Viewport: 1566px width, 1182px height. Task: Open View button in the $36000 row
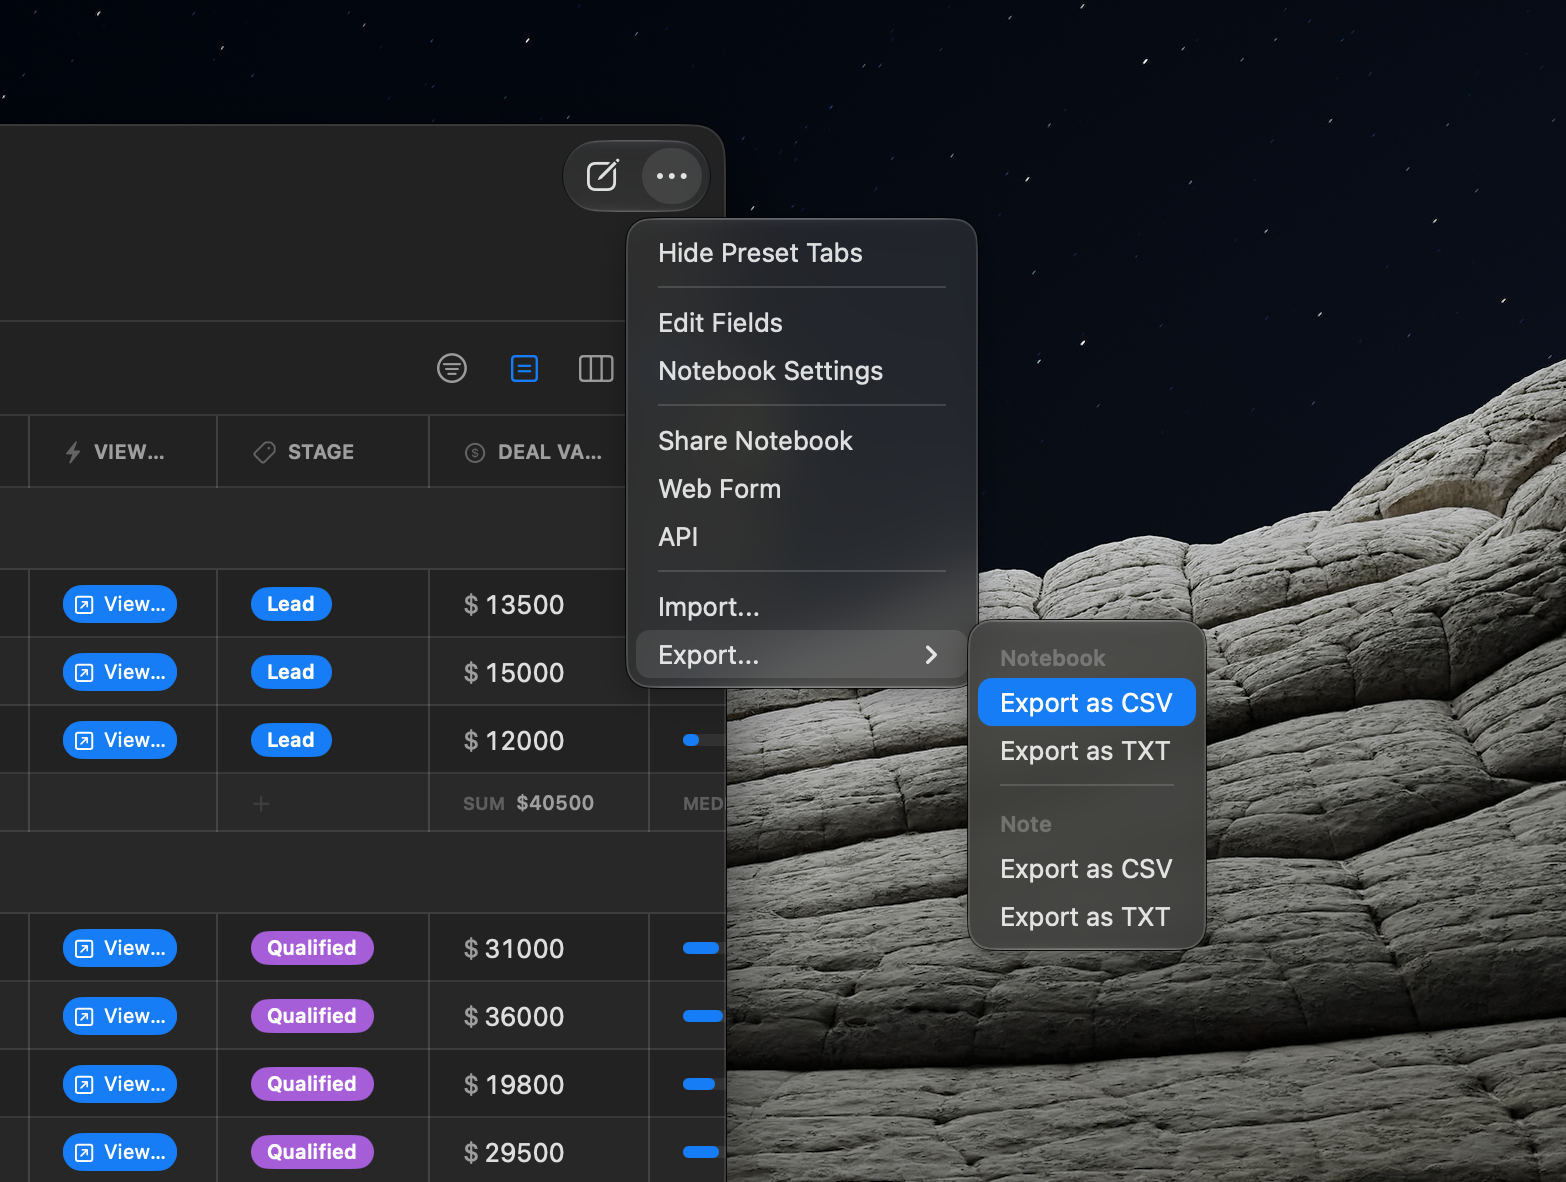point(120,1016)
